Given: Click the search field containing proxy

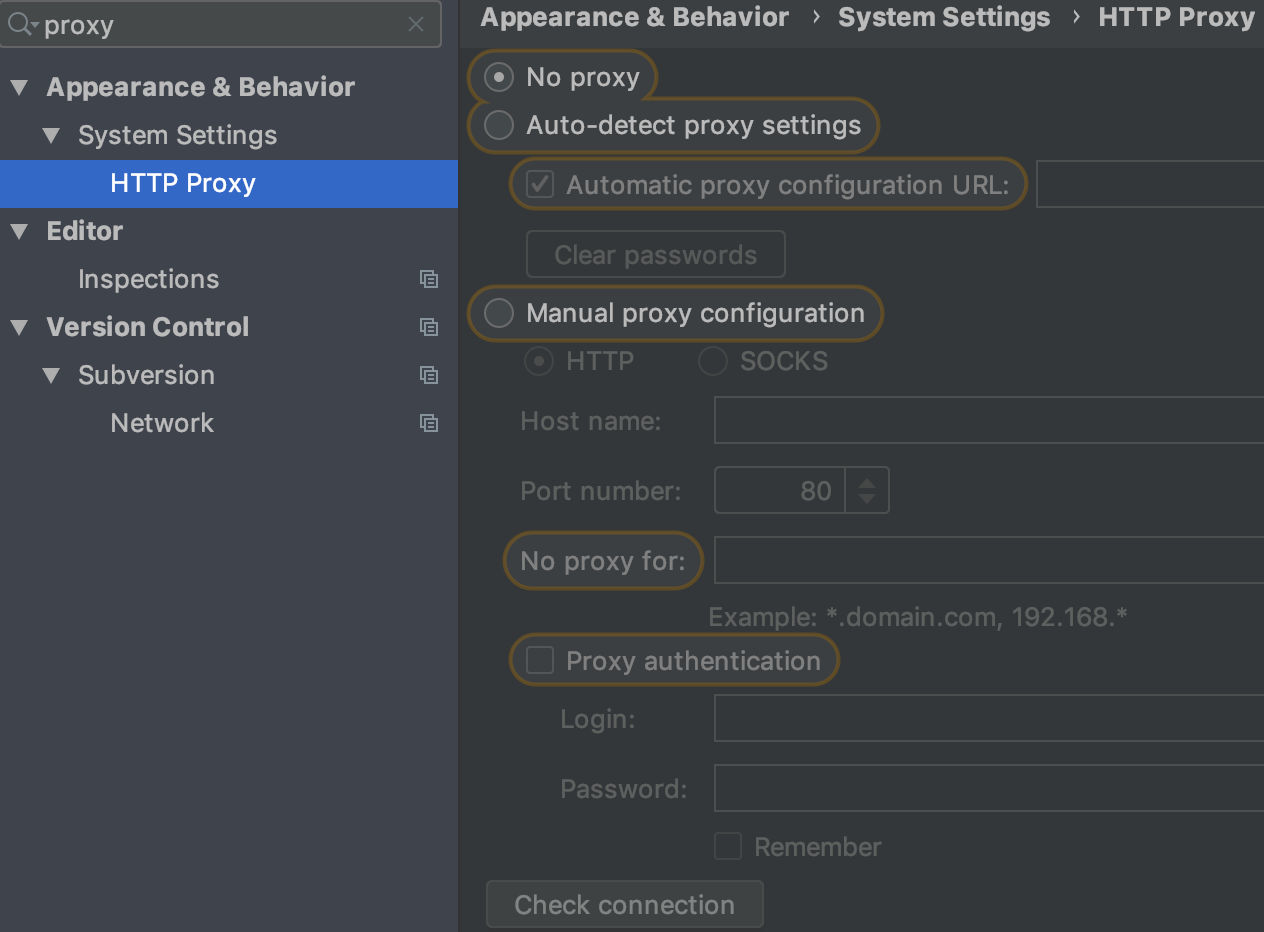Looking at the screenshot, I should pos(220,25).
